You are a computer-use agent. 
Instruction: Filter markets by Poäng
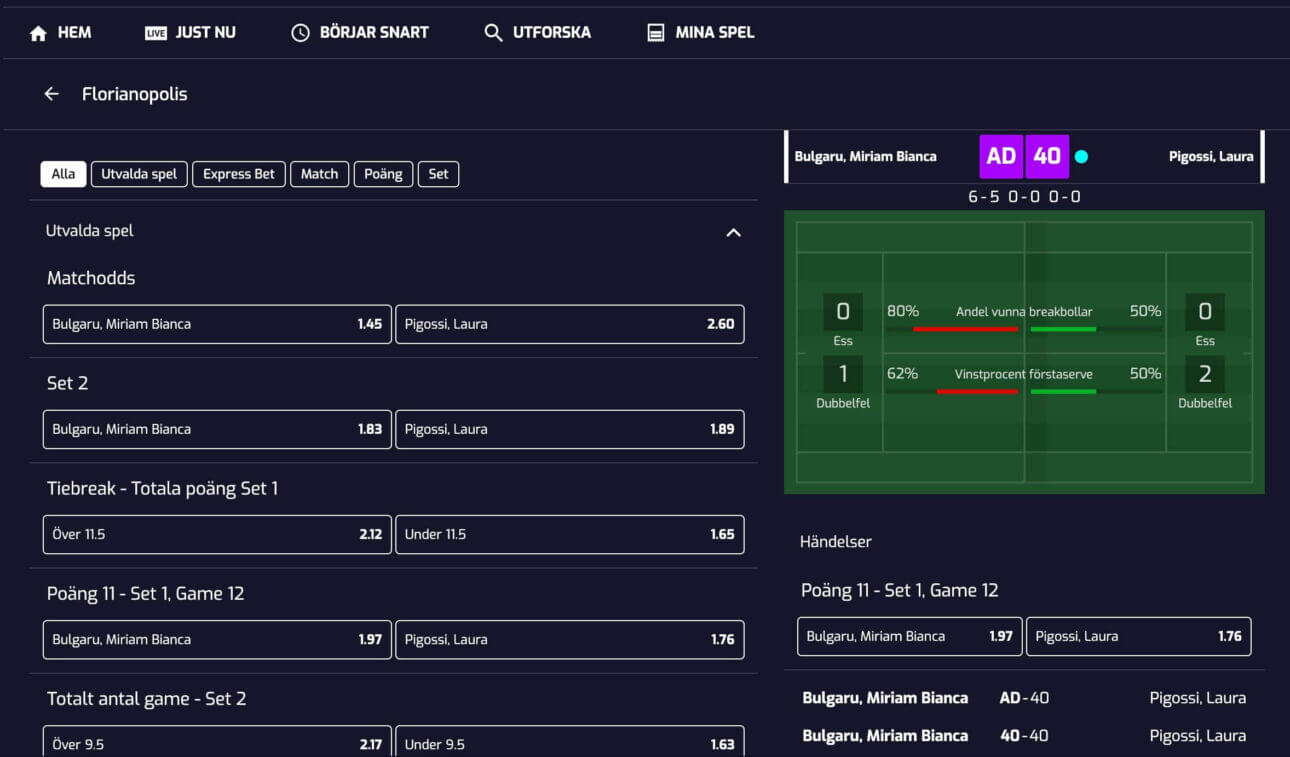pos(383,174)
